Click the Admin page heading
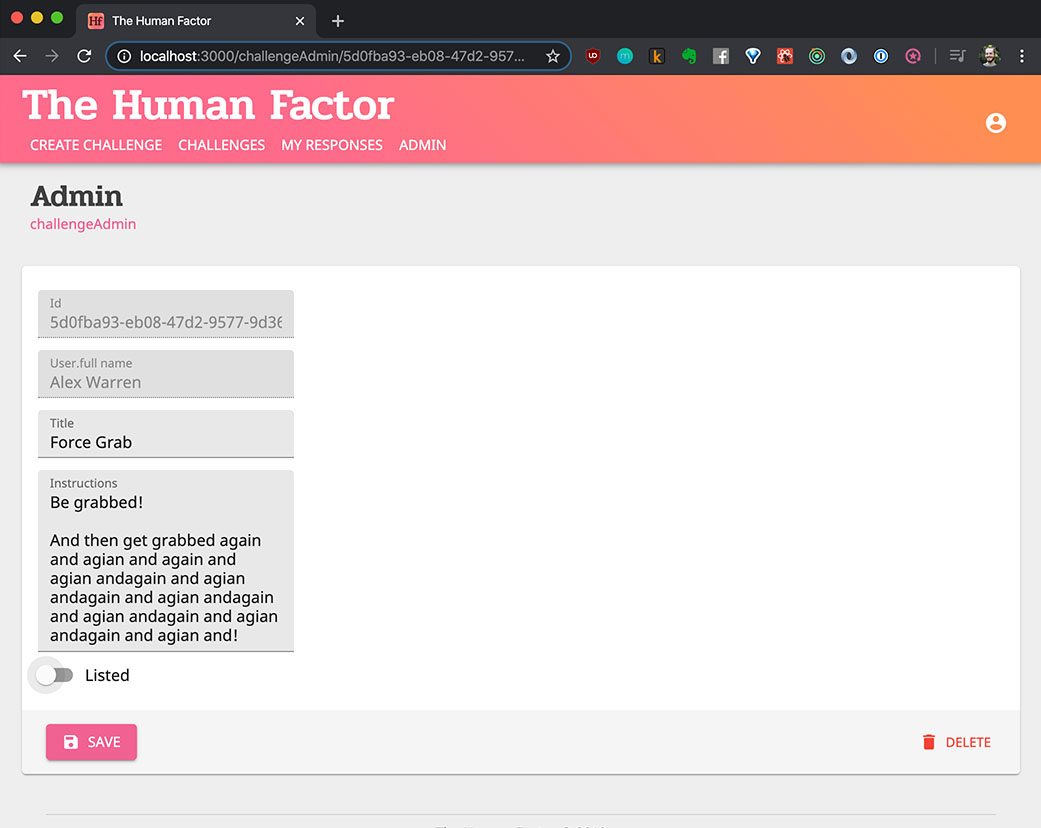 coord(77,197)
